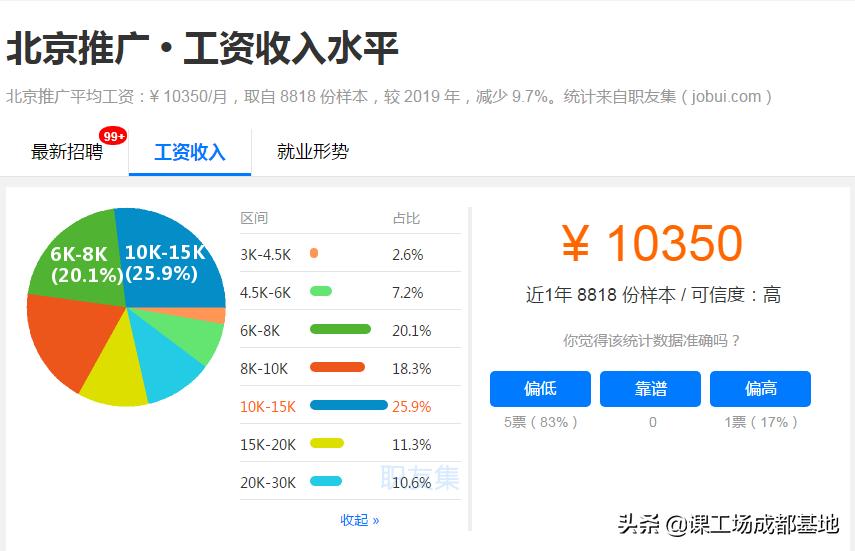Vote 靠谱 on data accuracy

650,388
